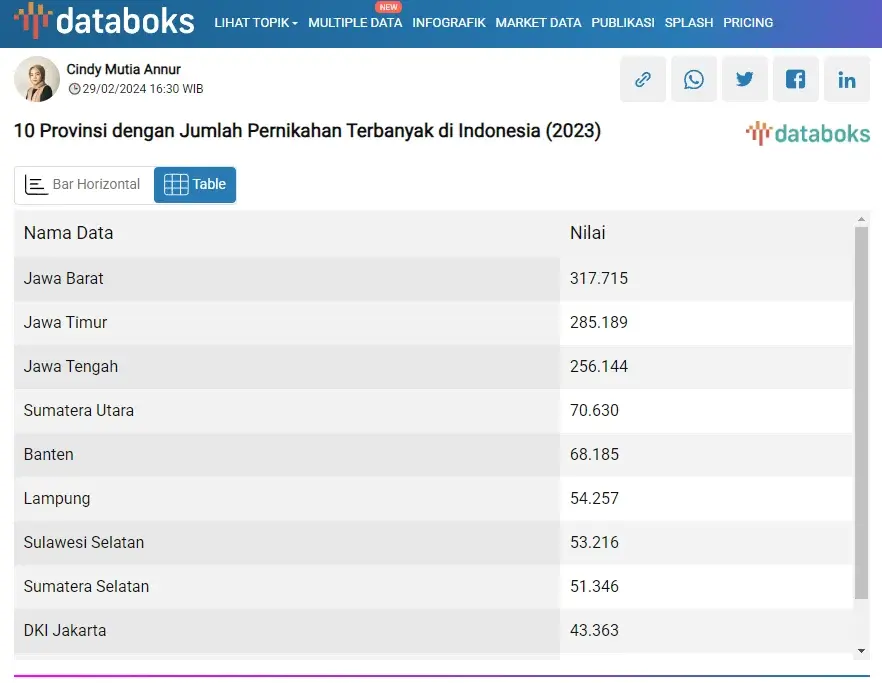This screenshot has width=882, height=683.
Task: Share this chart on Twitter
Action: tap(745, 80)
